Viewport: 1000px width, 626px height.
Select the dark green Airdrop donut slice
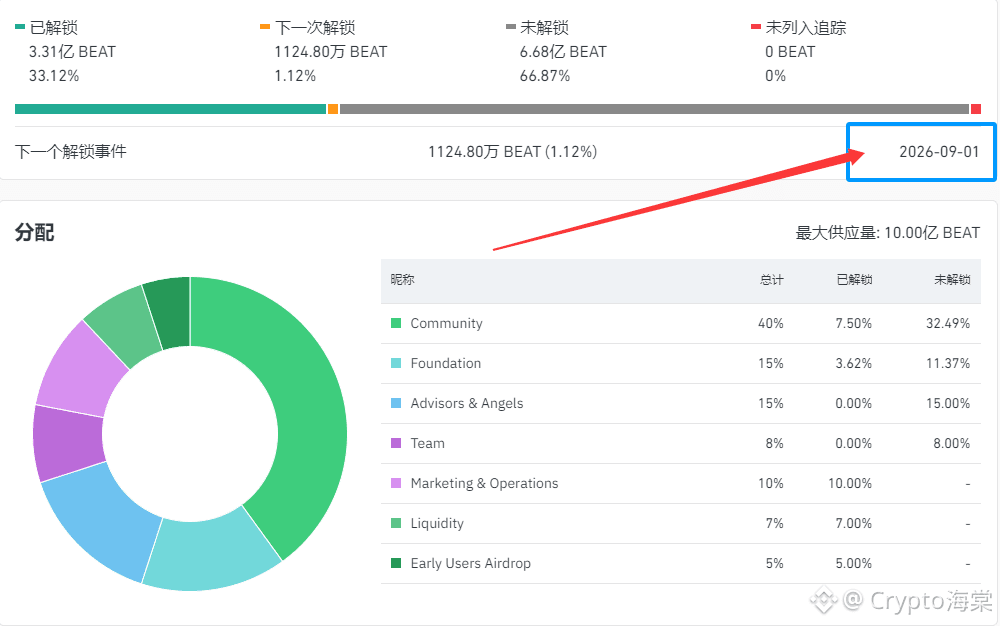tap(170, 312)
